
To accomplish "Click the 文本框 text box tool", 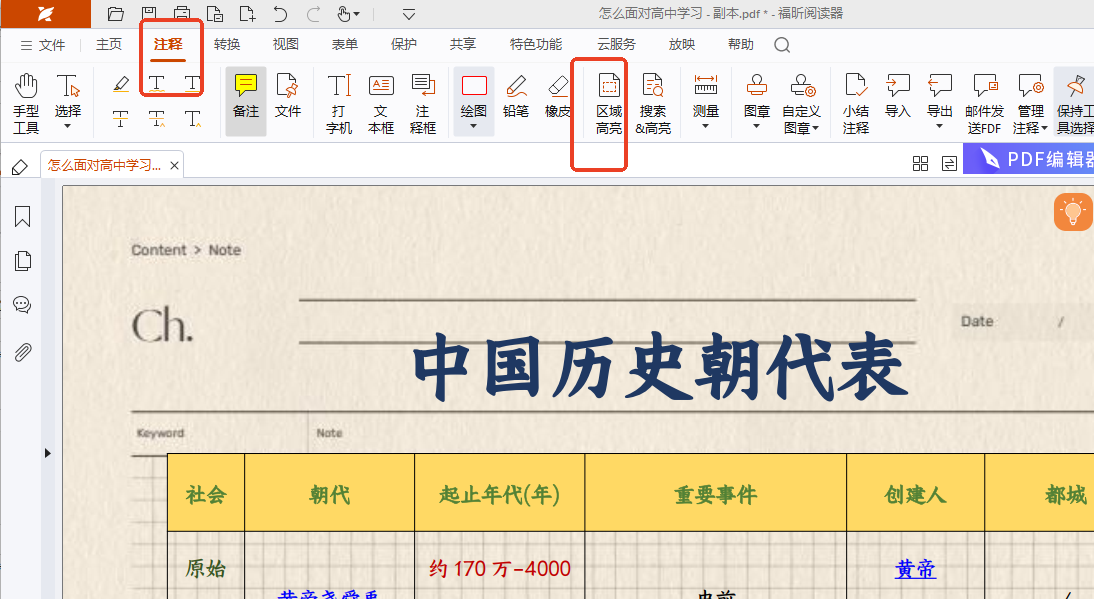I will click(381, 103).
